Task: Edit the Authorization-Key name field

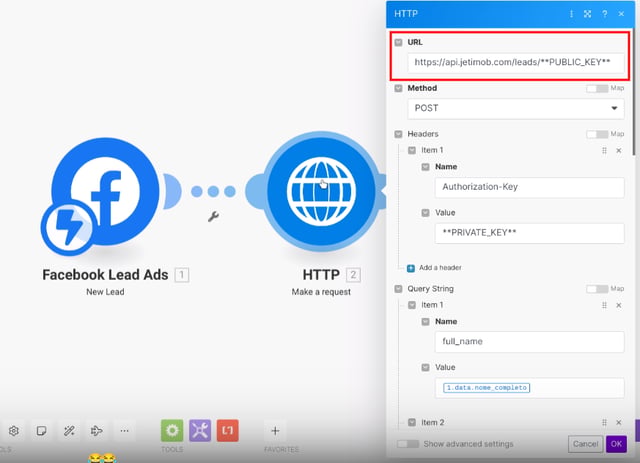Action: pos(529,187)
